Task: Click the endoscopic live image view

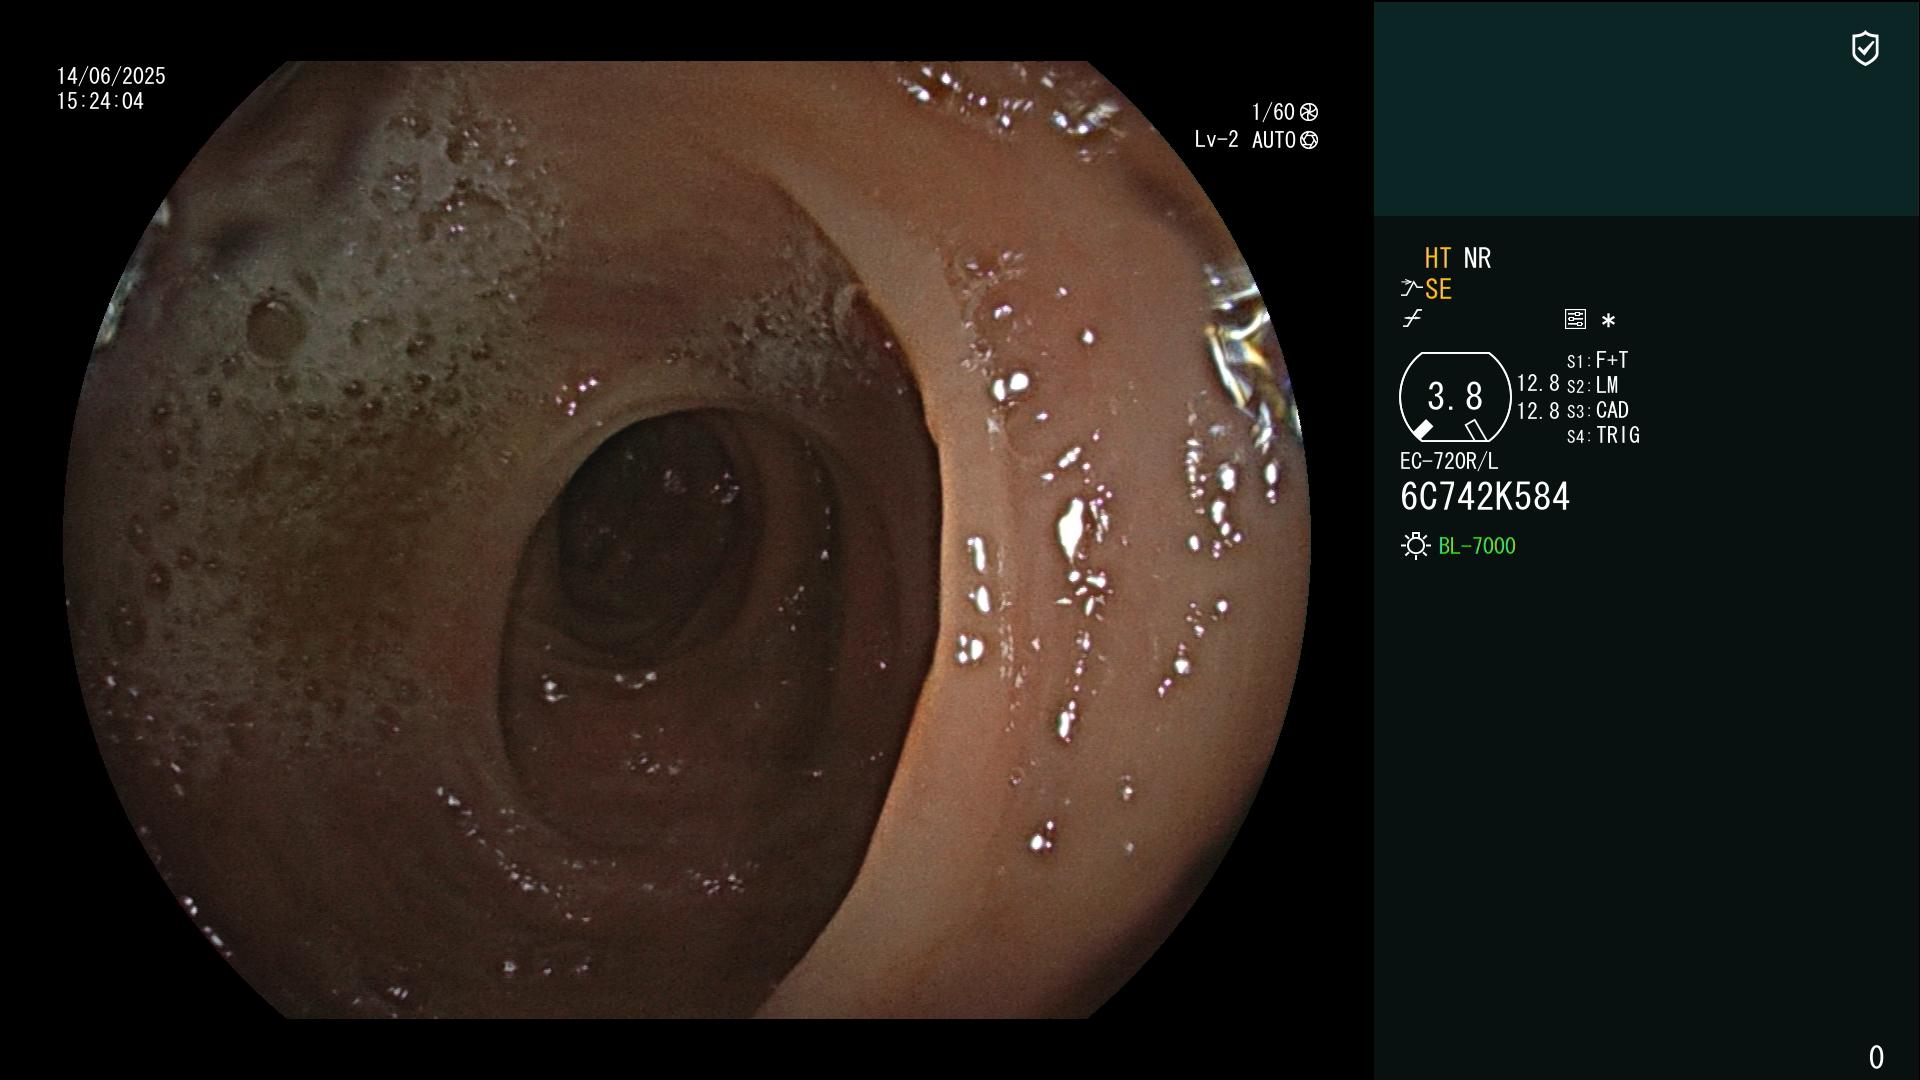Action: pyautogui.click(x=687, y=540)
